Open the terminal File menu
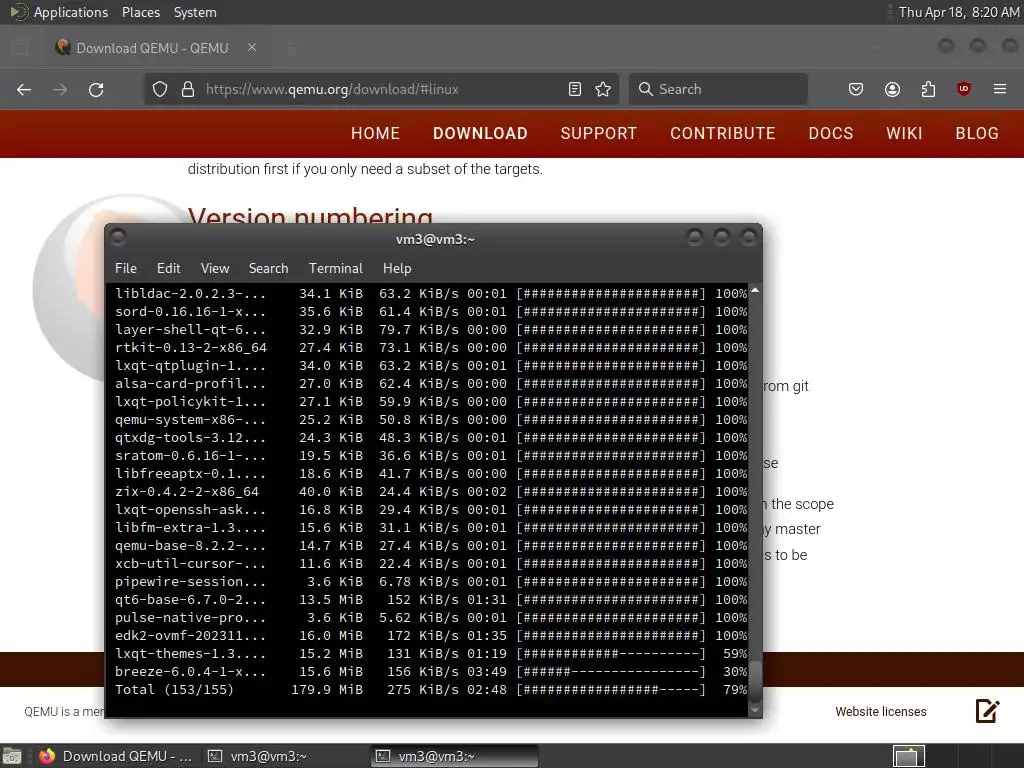 pyautogui.click(x=126, y=268)
